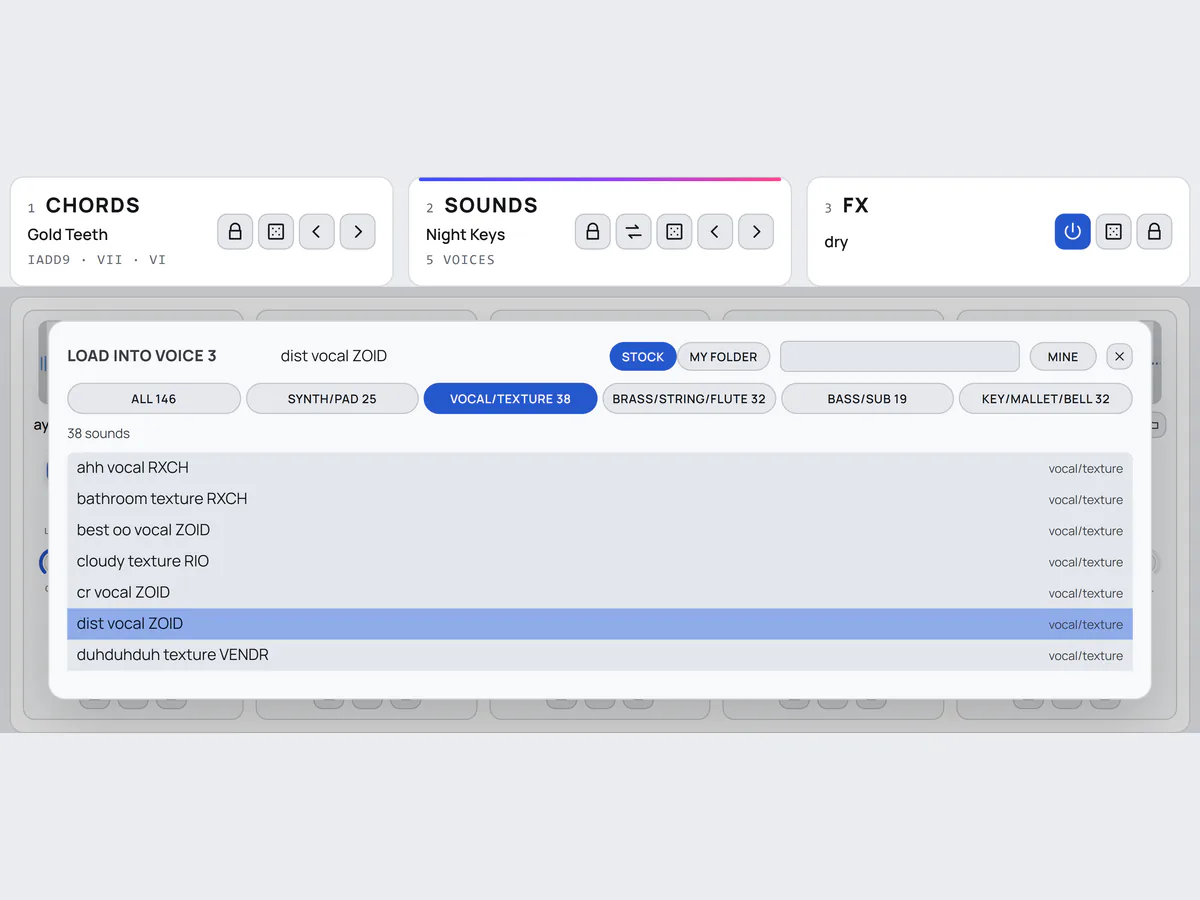Load the bathroom texture RXCH sound
Image resolution: width=1200 pixels, height=900 pixels.
600,499
